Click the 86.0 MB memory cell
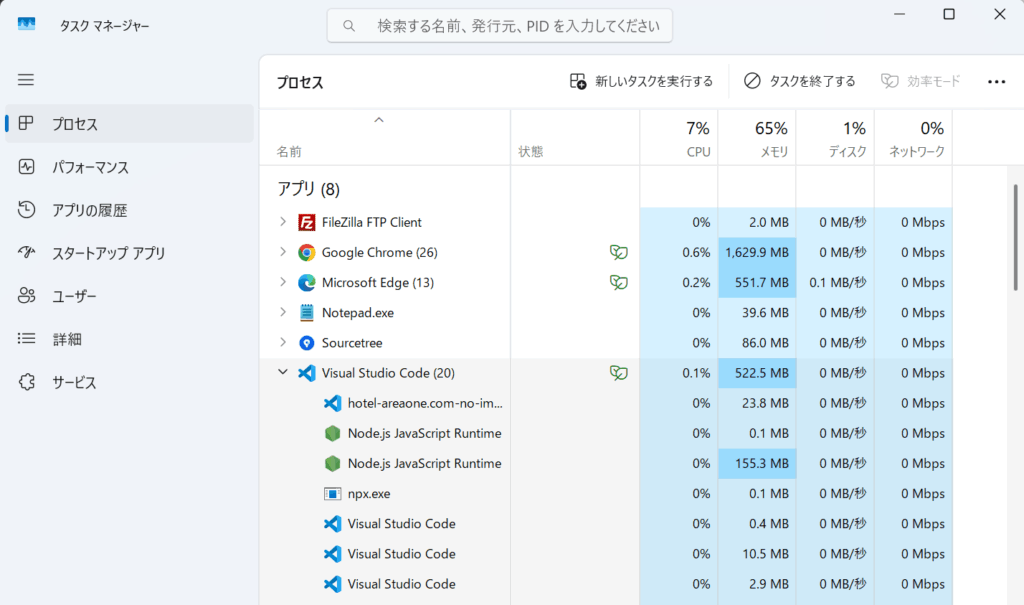This screenshot has height=605, width=1024. tap(757, 343)
